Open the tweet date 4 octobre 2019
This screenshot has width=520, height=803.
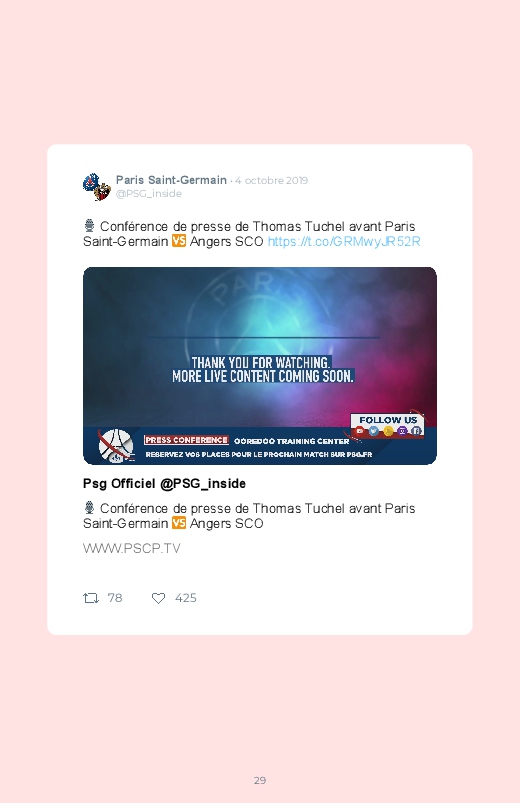272,180
